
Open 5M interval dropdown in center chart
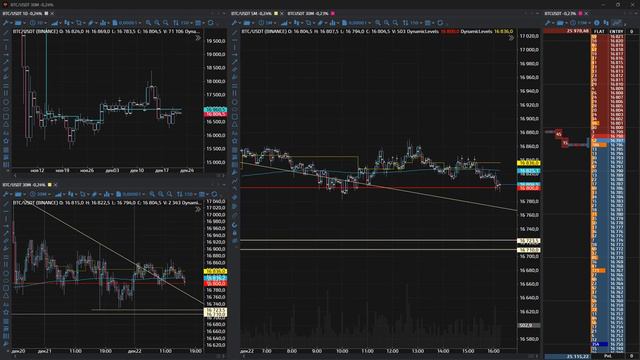coord(266,23)
